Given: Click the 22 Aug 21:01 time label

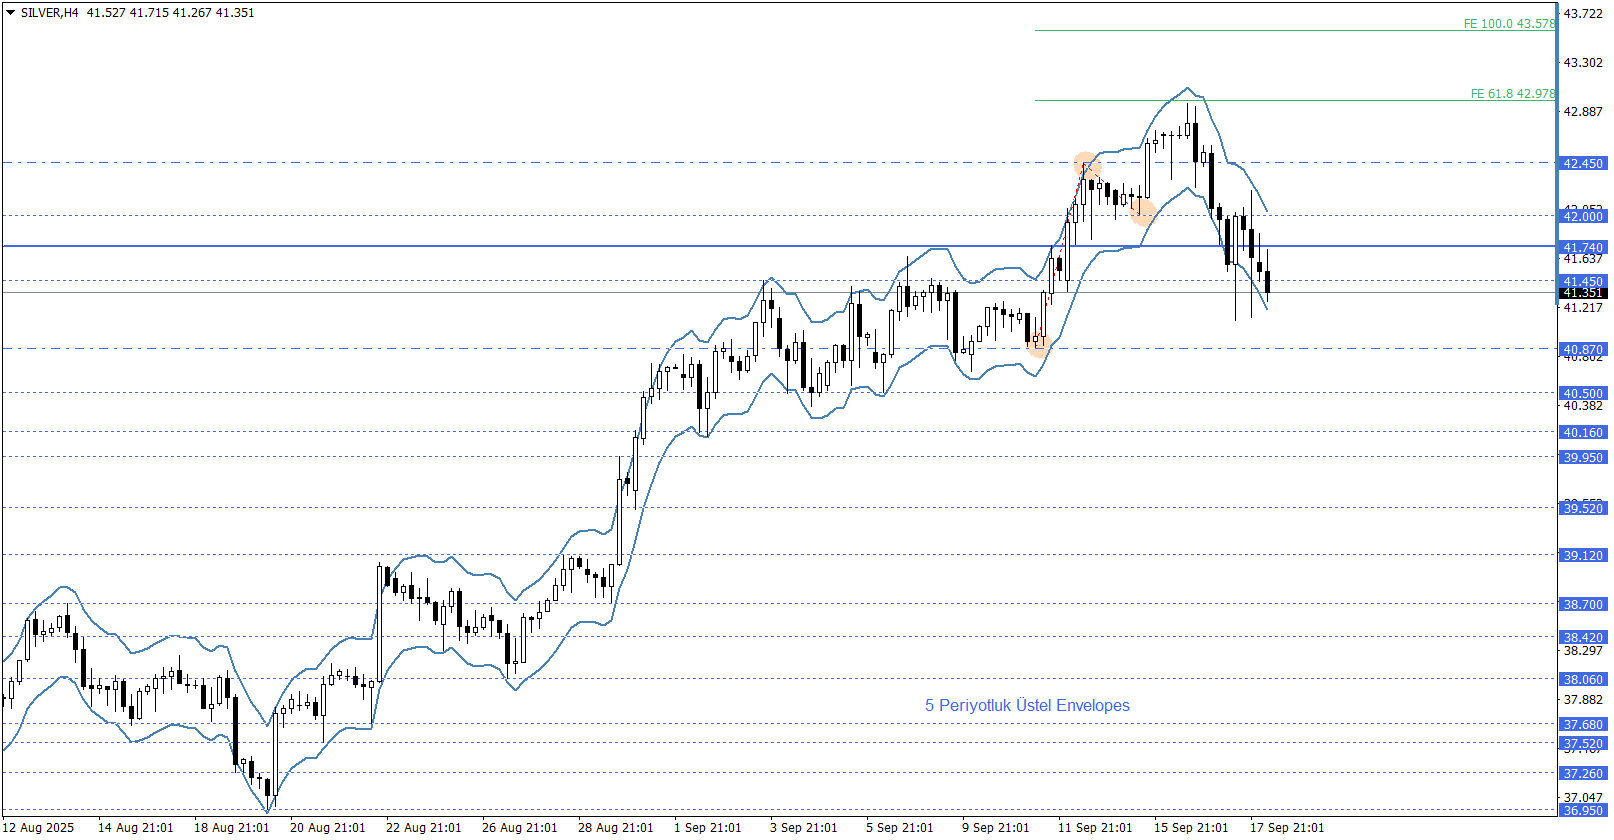Looking at the screenshot, I should 423,828.
